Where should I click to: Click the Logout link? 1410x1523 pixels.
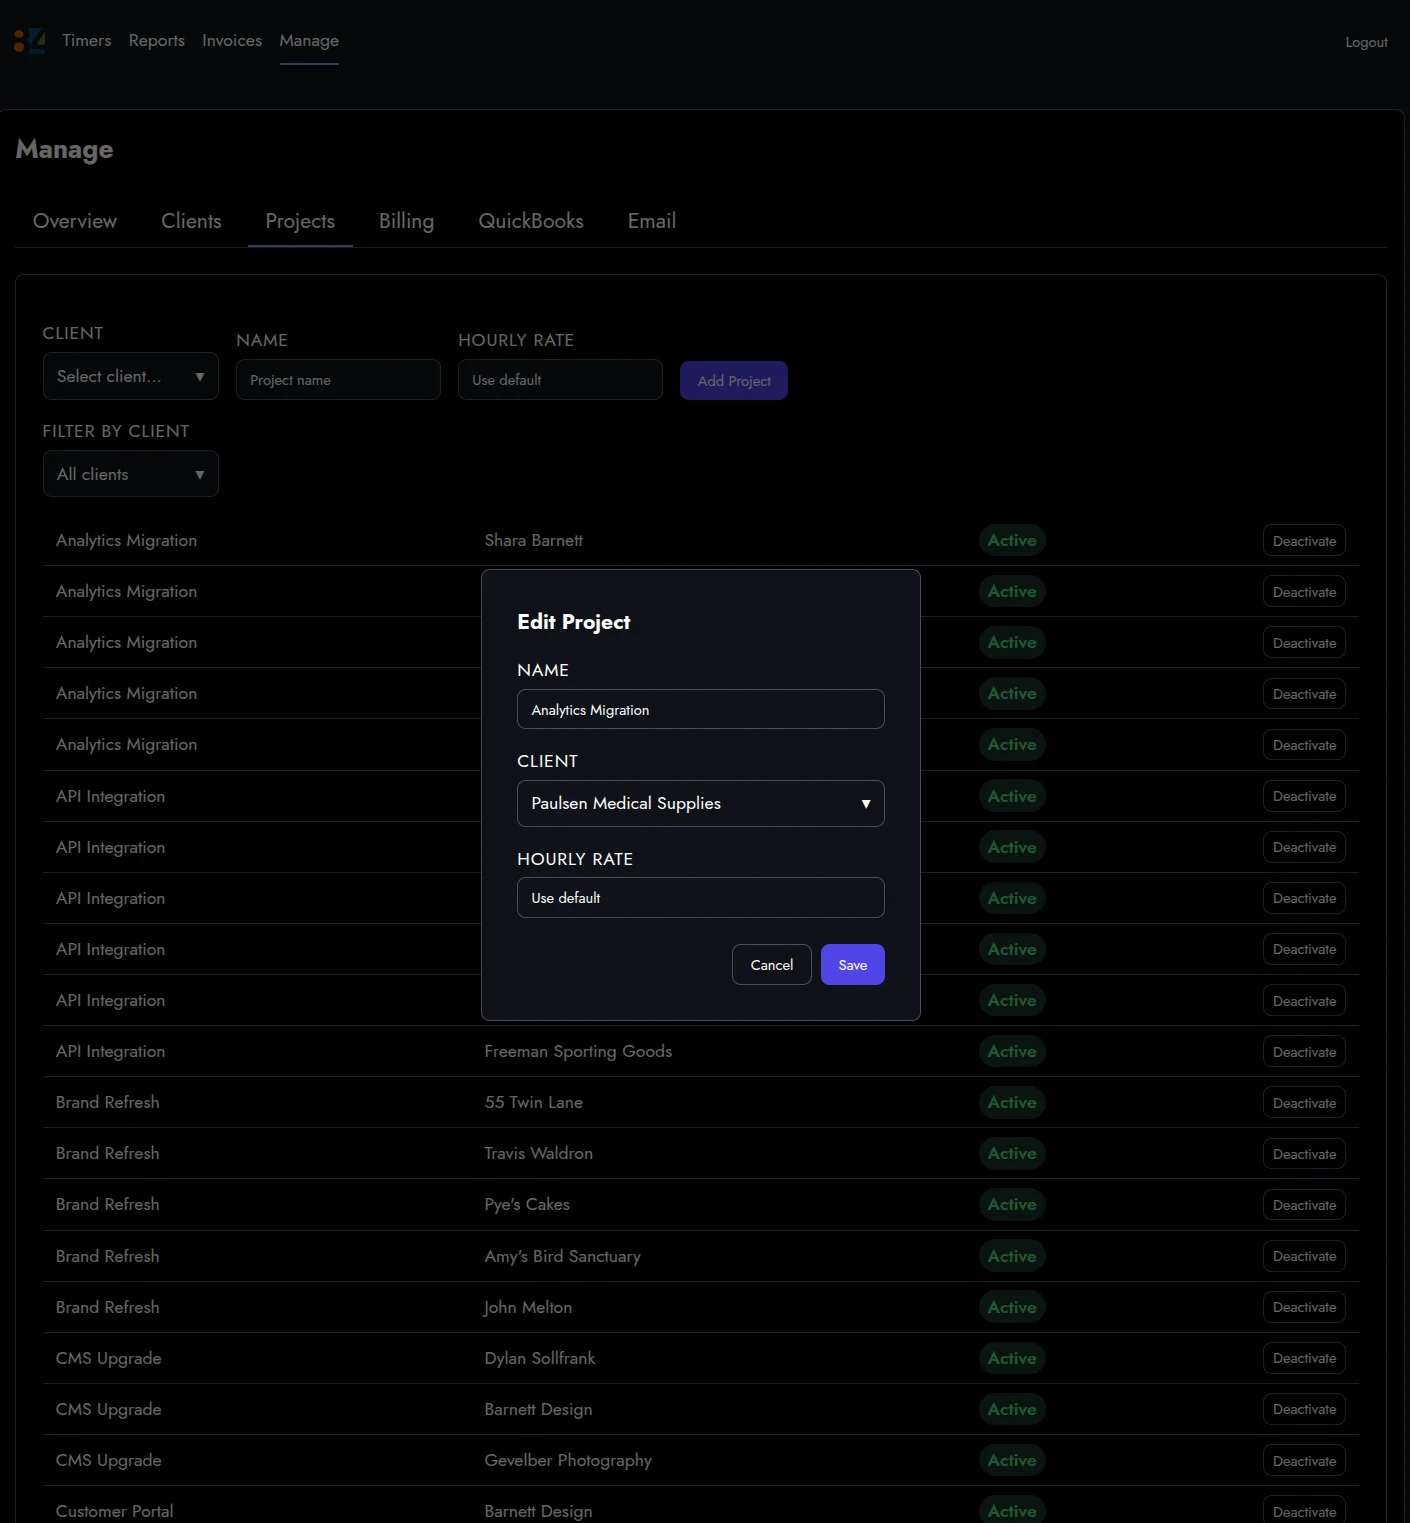(1365, 42)
